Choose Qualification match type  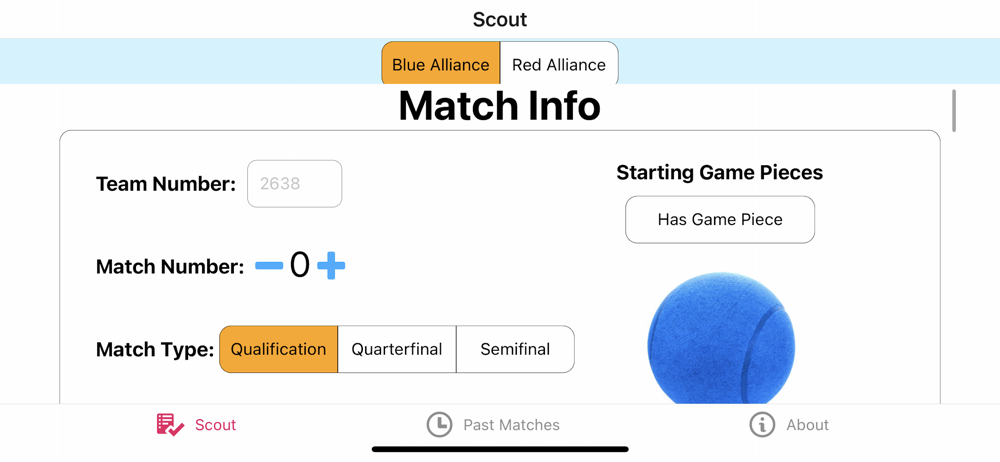tap(279, 349)
